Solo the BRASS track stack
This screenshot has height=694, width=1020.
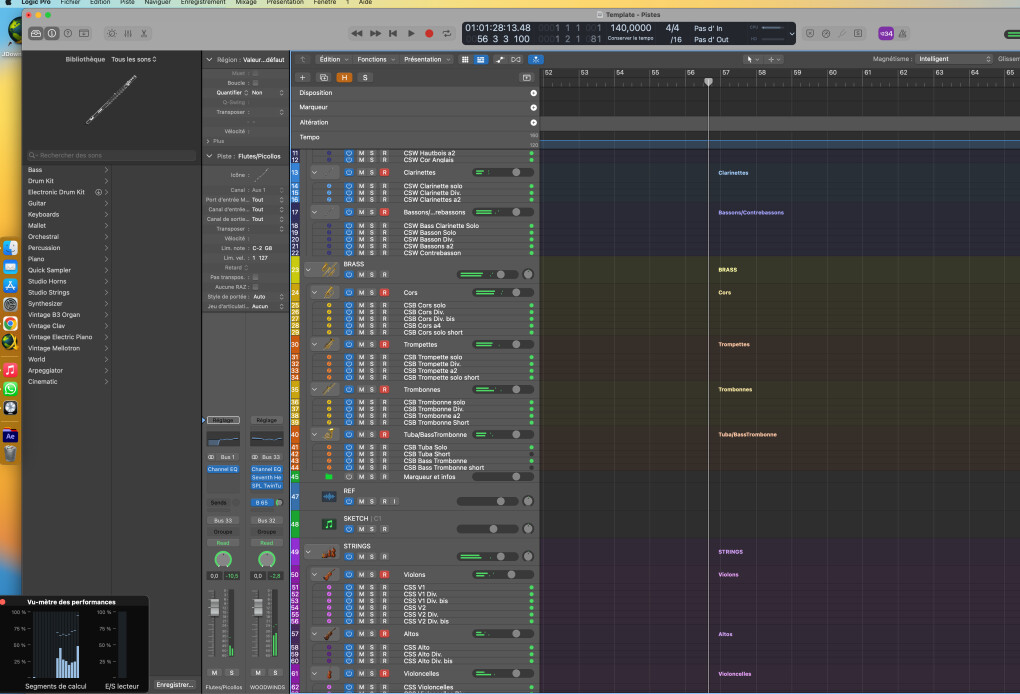[372, 274]
